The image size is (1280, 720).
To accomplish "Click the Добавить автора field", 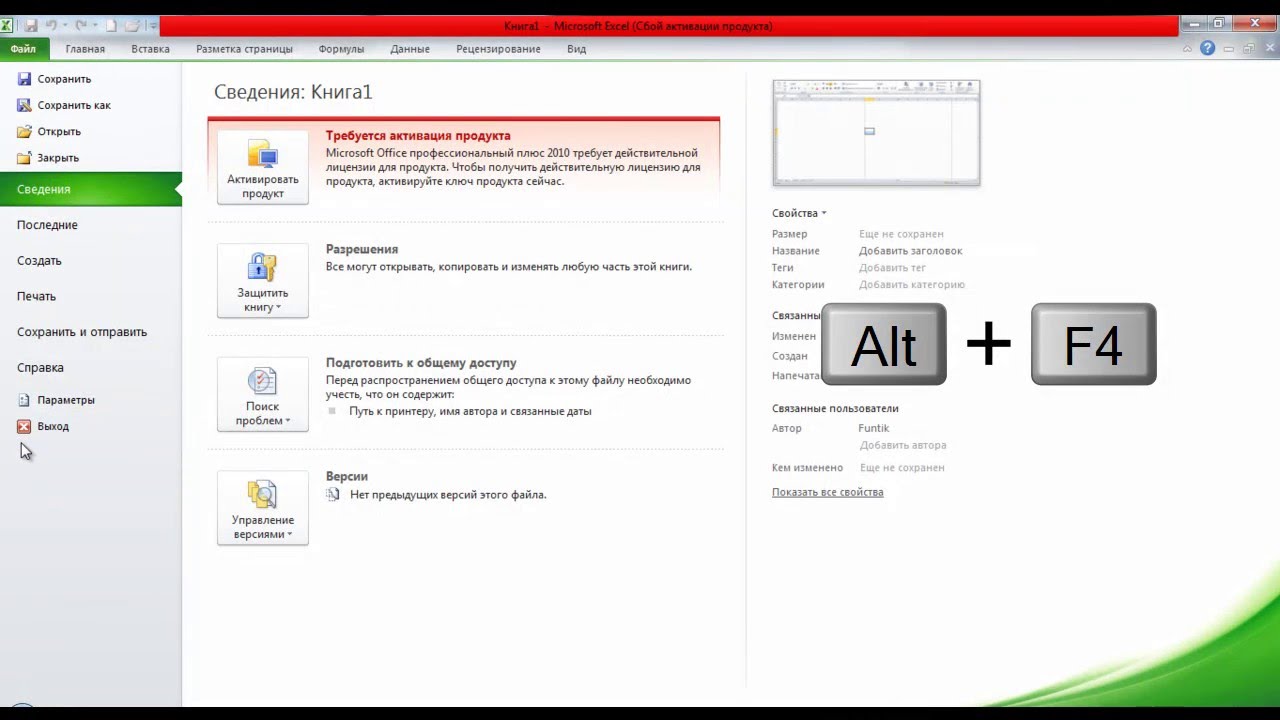I will (x=903, y=446).
